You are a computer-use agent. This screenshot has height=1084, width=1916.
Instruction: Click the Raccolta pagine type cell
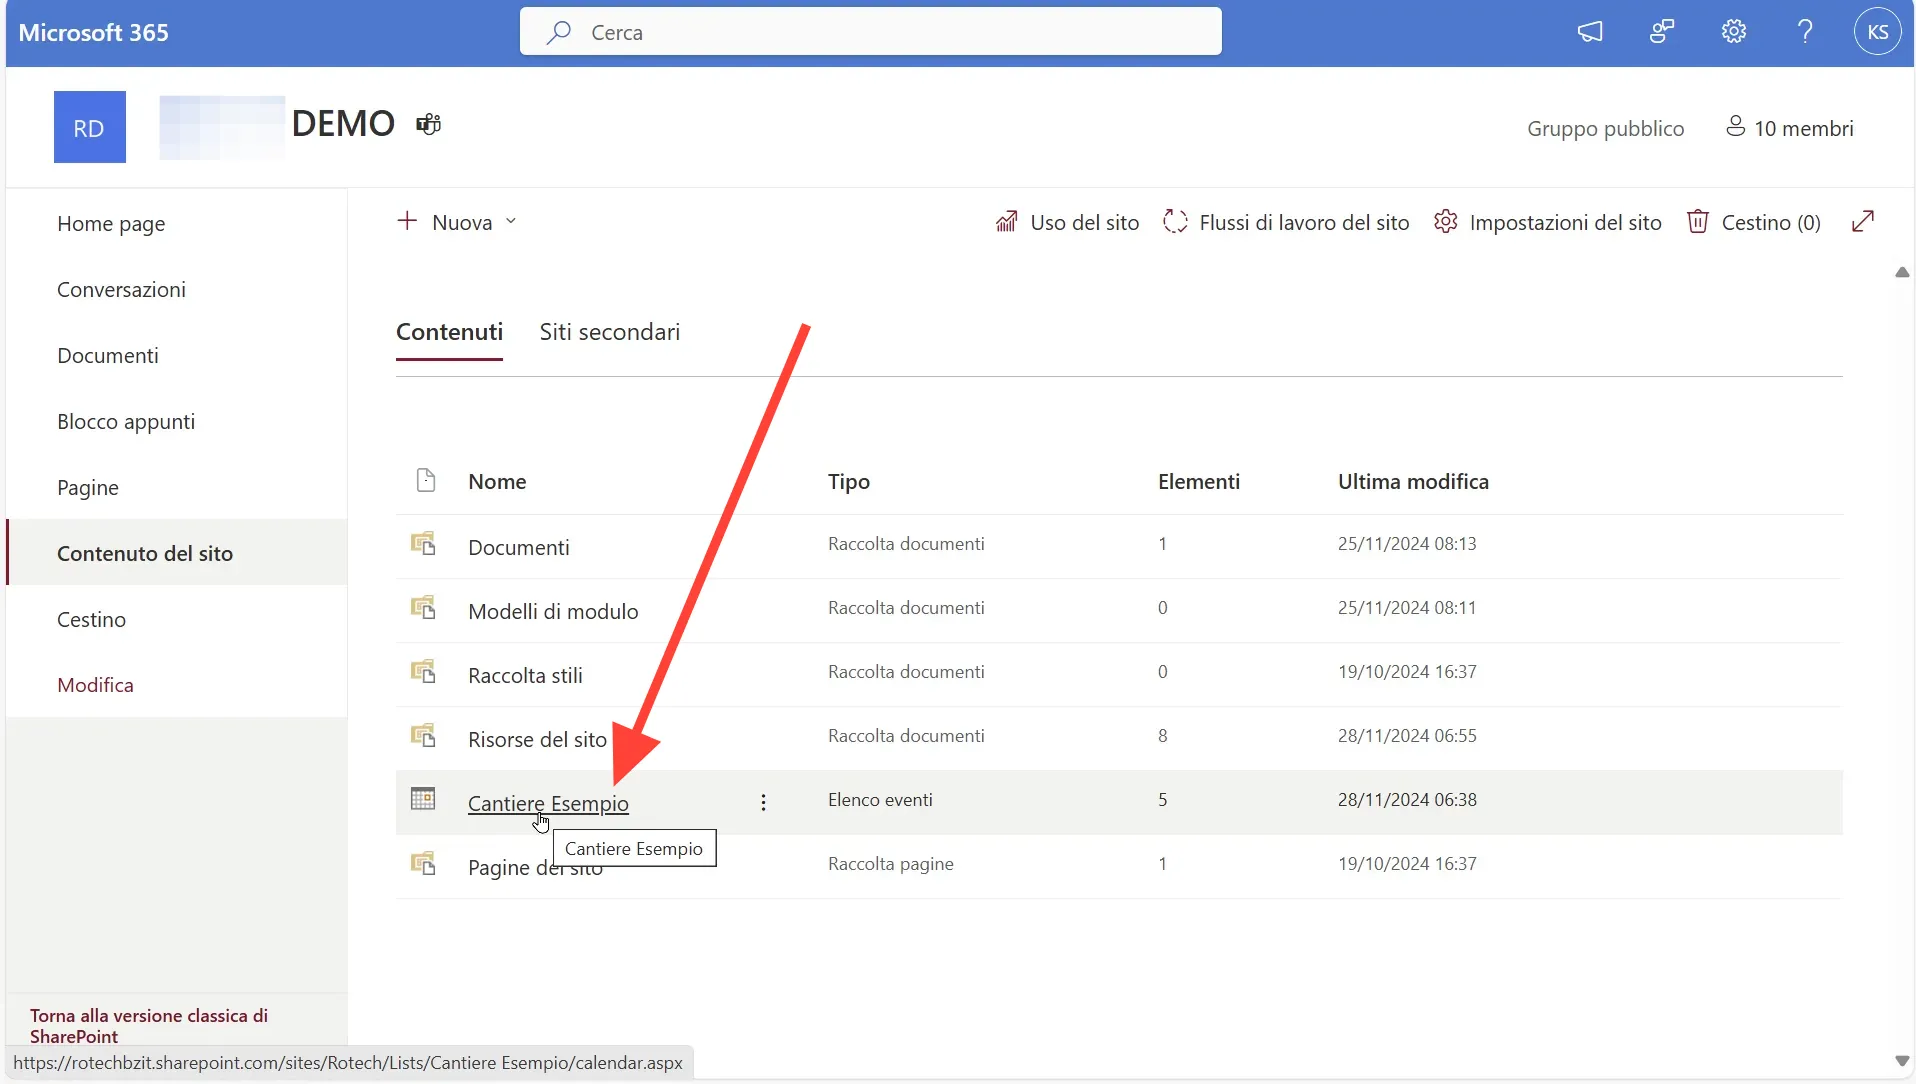click(x=890, y=863)
